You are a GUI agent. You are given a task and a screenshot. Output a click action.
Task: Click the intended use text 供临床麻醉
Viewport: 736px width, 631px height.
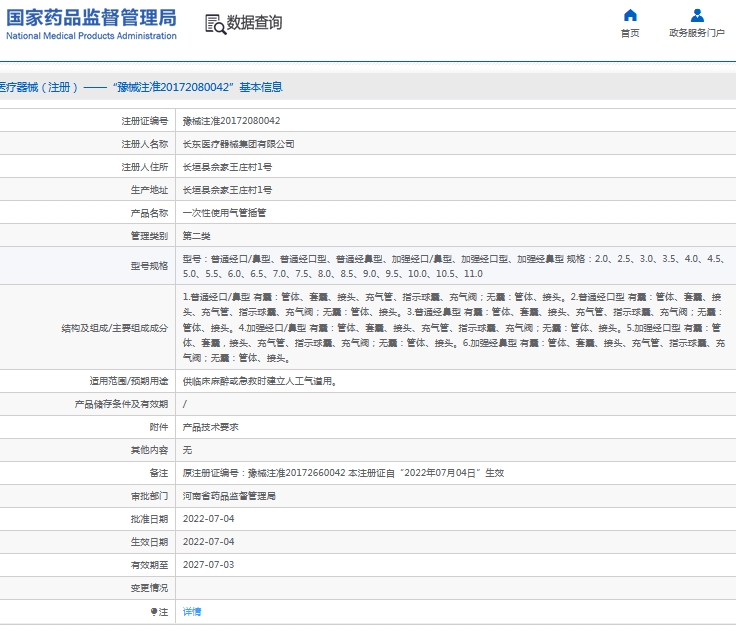260,381
